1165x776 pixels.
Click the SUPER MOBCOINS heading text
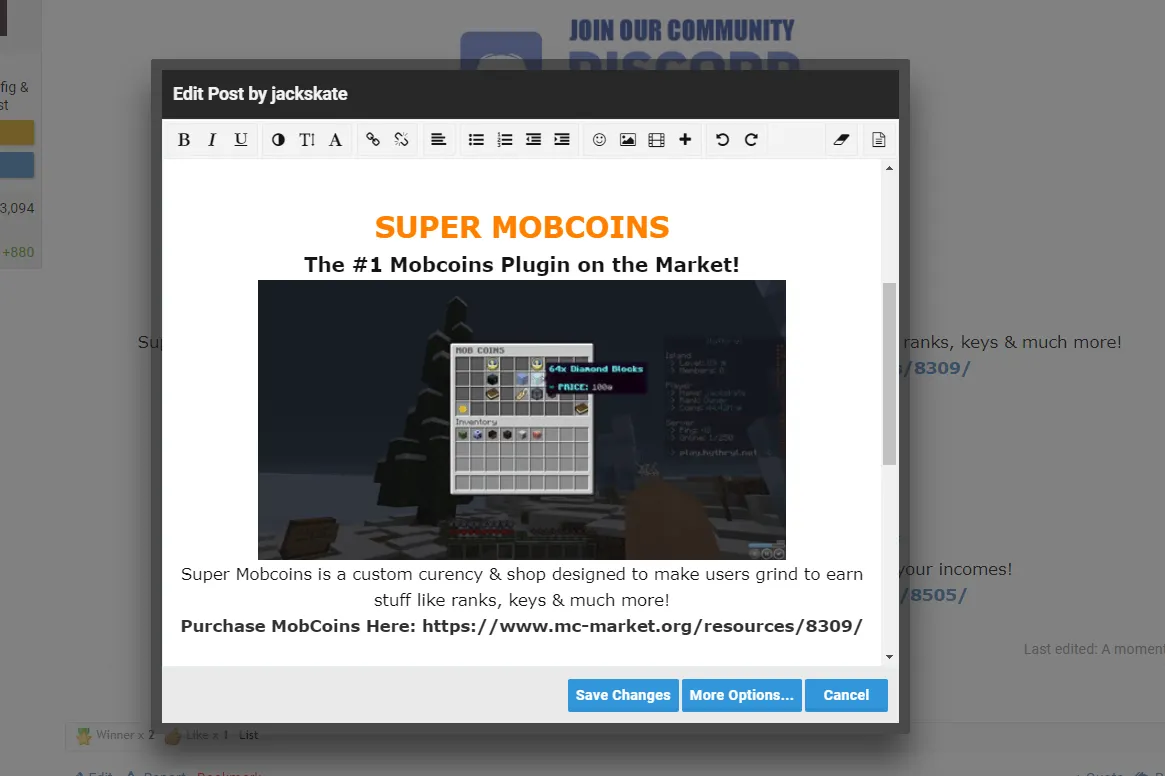click(522, 227)
